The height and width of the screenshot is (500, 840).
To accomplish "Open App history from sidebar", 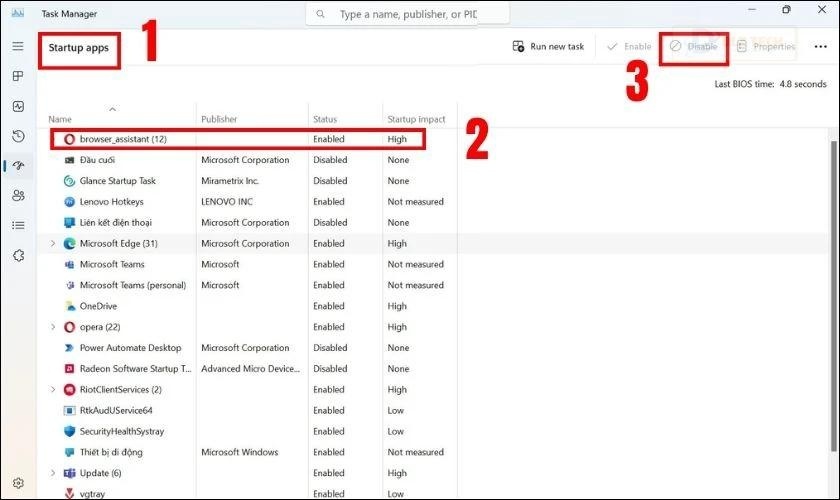I will (18, 136).
